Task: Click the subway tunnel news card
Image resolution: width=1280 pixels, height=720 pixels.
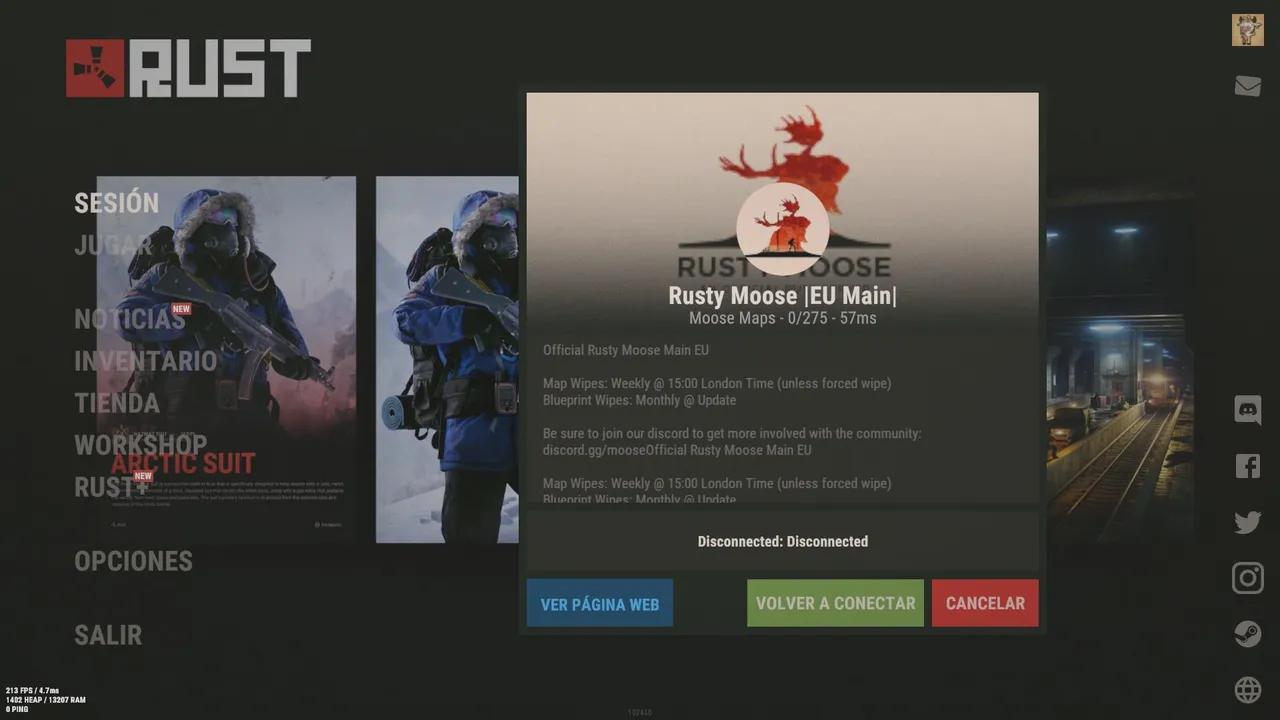Action: 1120,360
